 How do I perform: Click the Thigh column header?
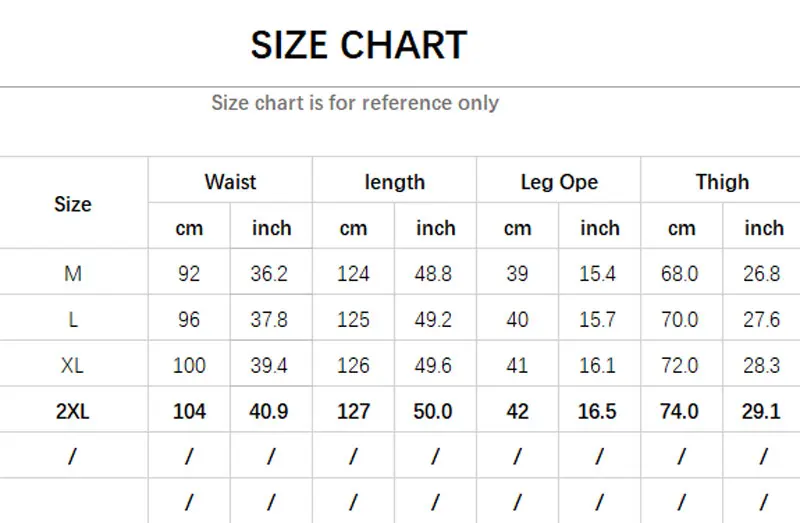click(x=722, y=182)
